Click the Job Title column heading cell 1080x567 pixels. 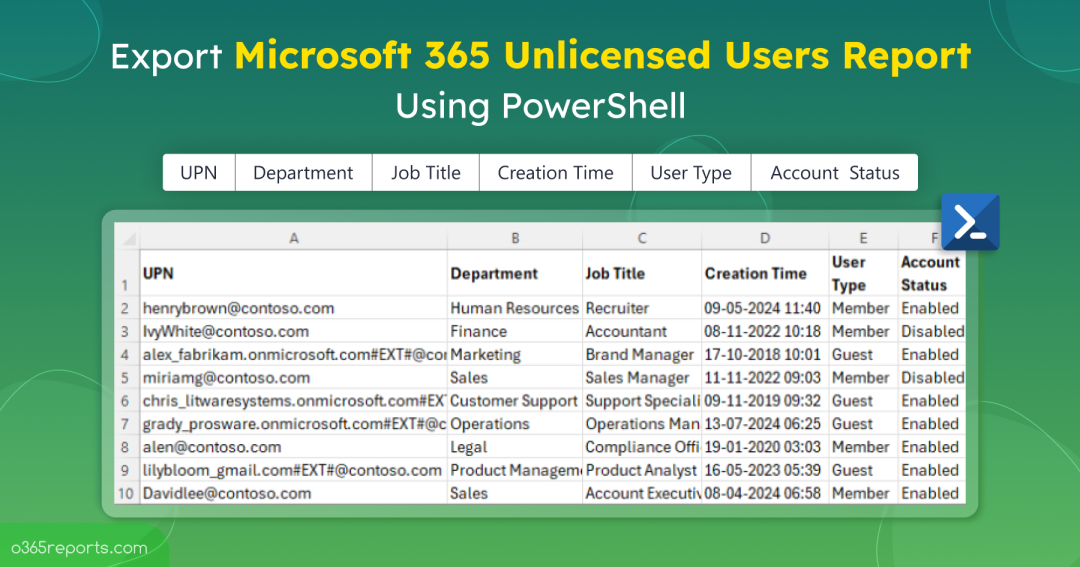[642, 274]
